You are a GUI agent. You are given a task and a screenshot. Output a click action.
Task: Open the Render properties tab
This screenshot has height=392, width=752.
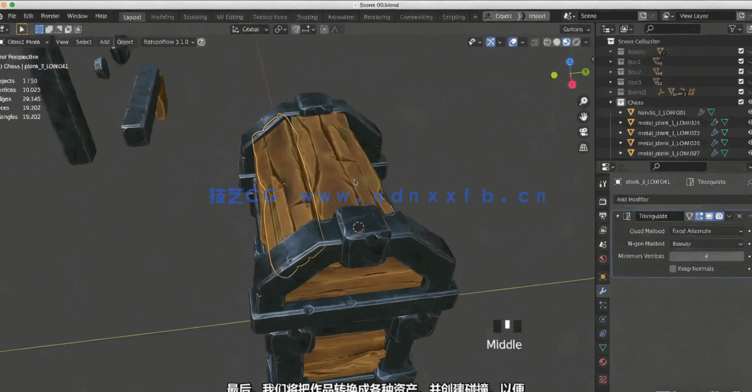click(603, 202)
